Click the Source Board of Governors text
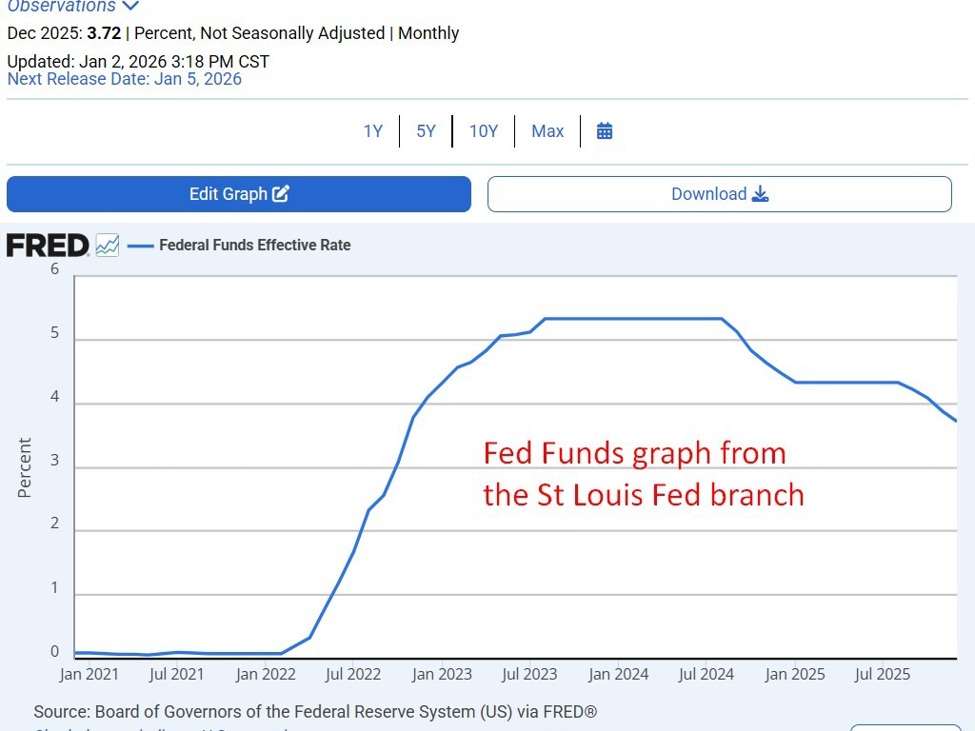The image size is (975, 731). [x=315, y=712]
